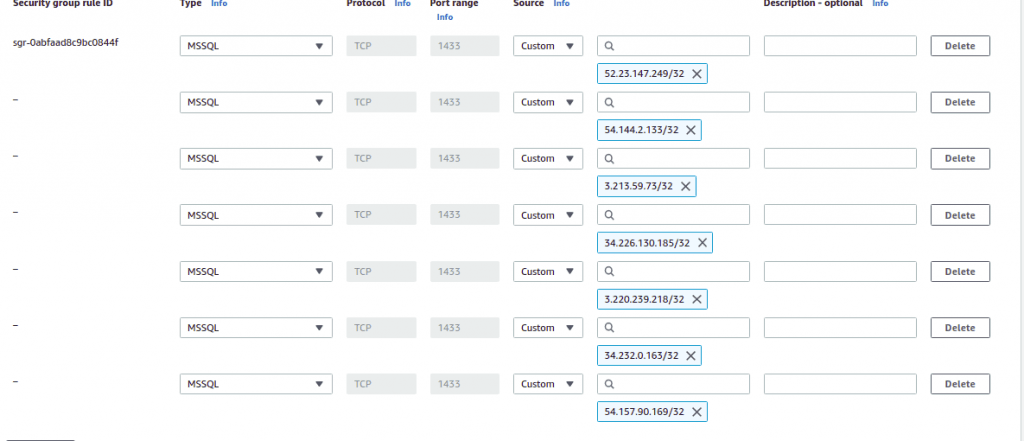
Task: Delete the rule with source 52.23.147.249/32
Action: pyautogui.click(x=959, y=46)
